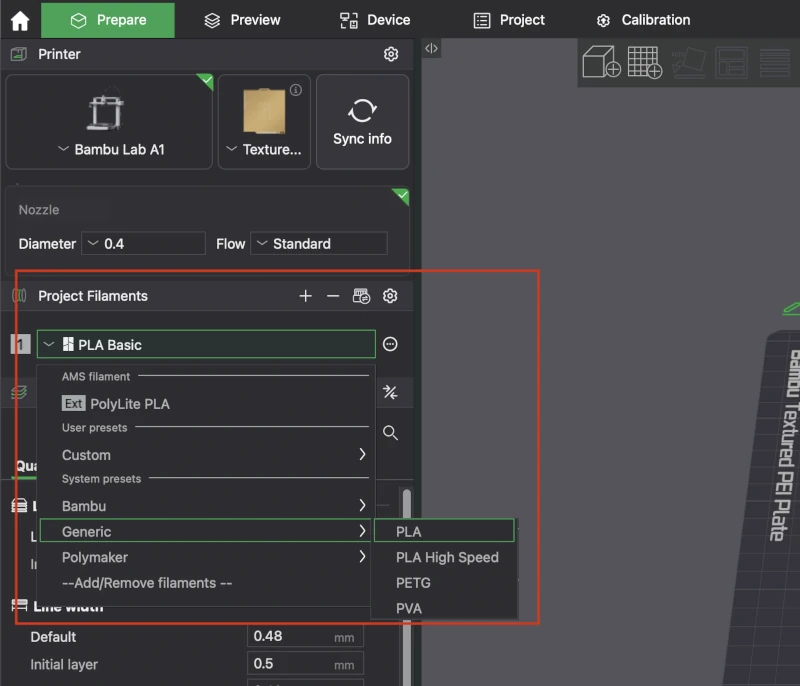Open the Textured plate type selector
This screenshot has width=800, height=686.
tap(264, 122)
